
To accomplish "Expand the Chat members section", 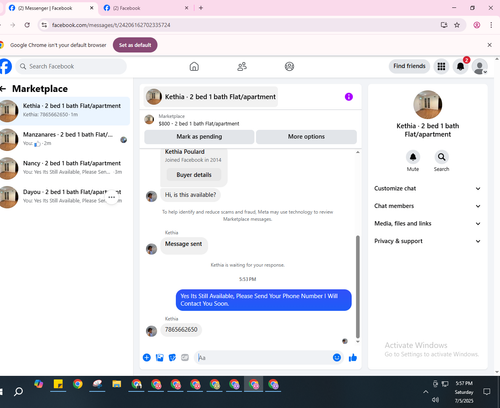I will pos(428,206).
